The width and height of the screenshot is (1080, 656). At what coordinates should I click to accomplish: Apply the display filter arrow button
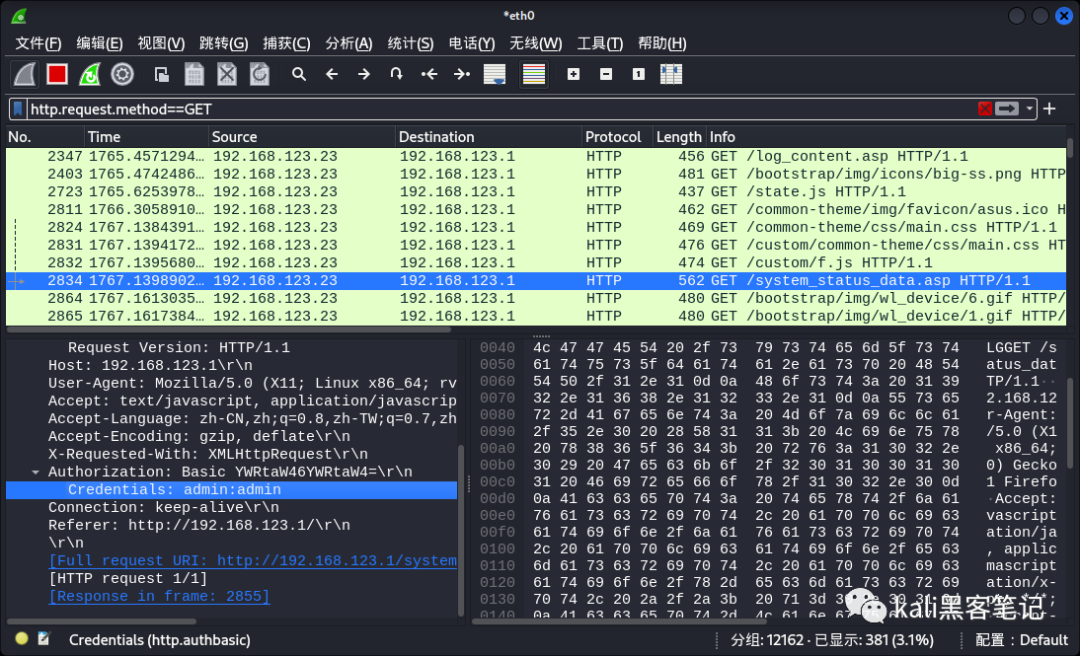click(1006, 109)
